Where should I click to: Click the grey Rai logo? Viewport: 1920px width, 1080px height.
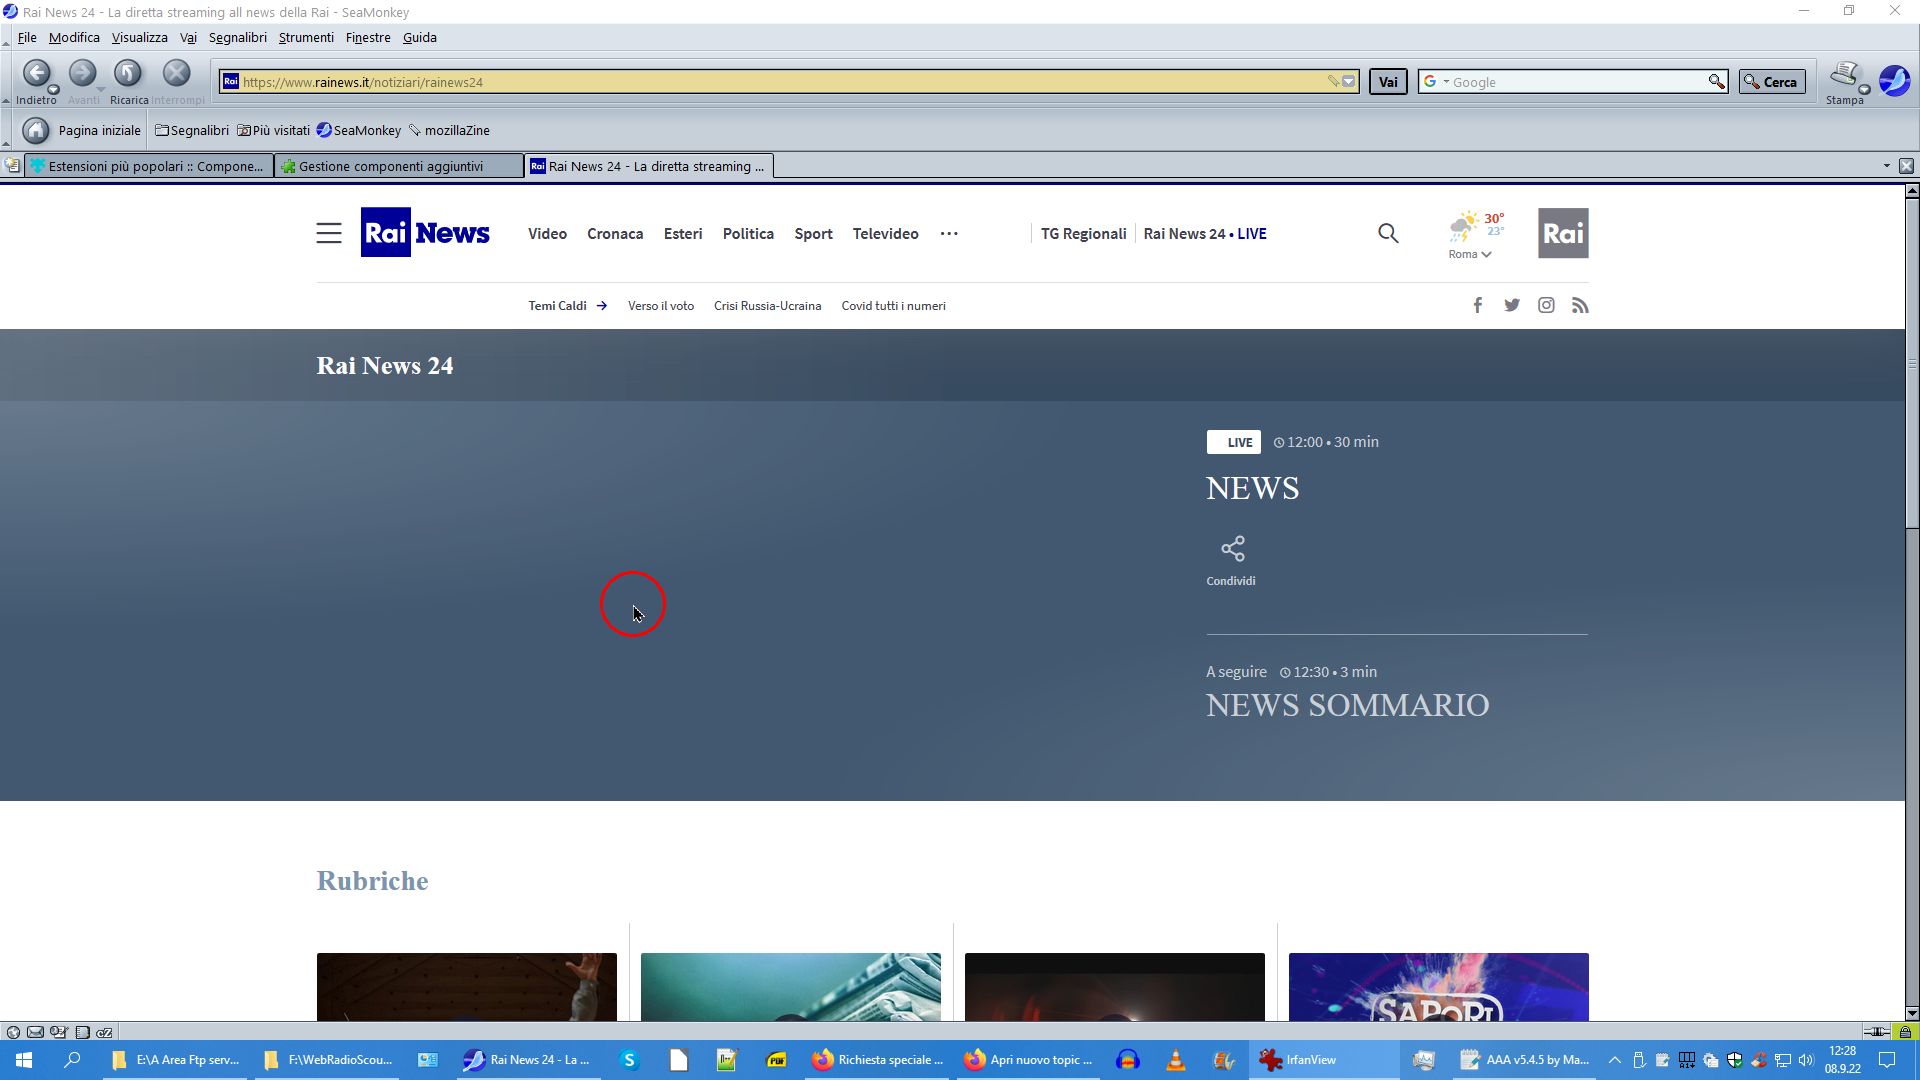[x=1563, y=233]
